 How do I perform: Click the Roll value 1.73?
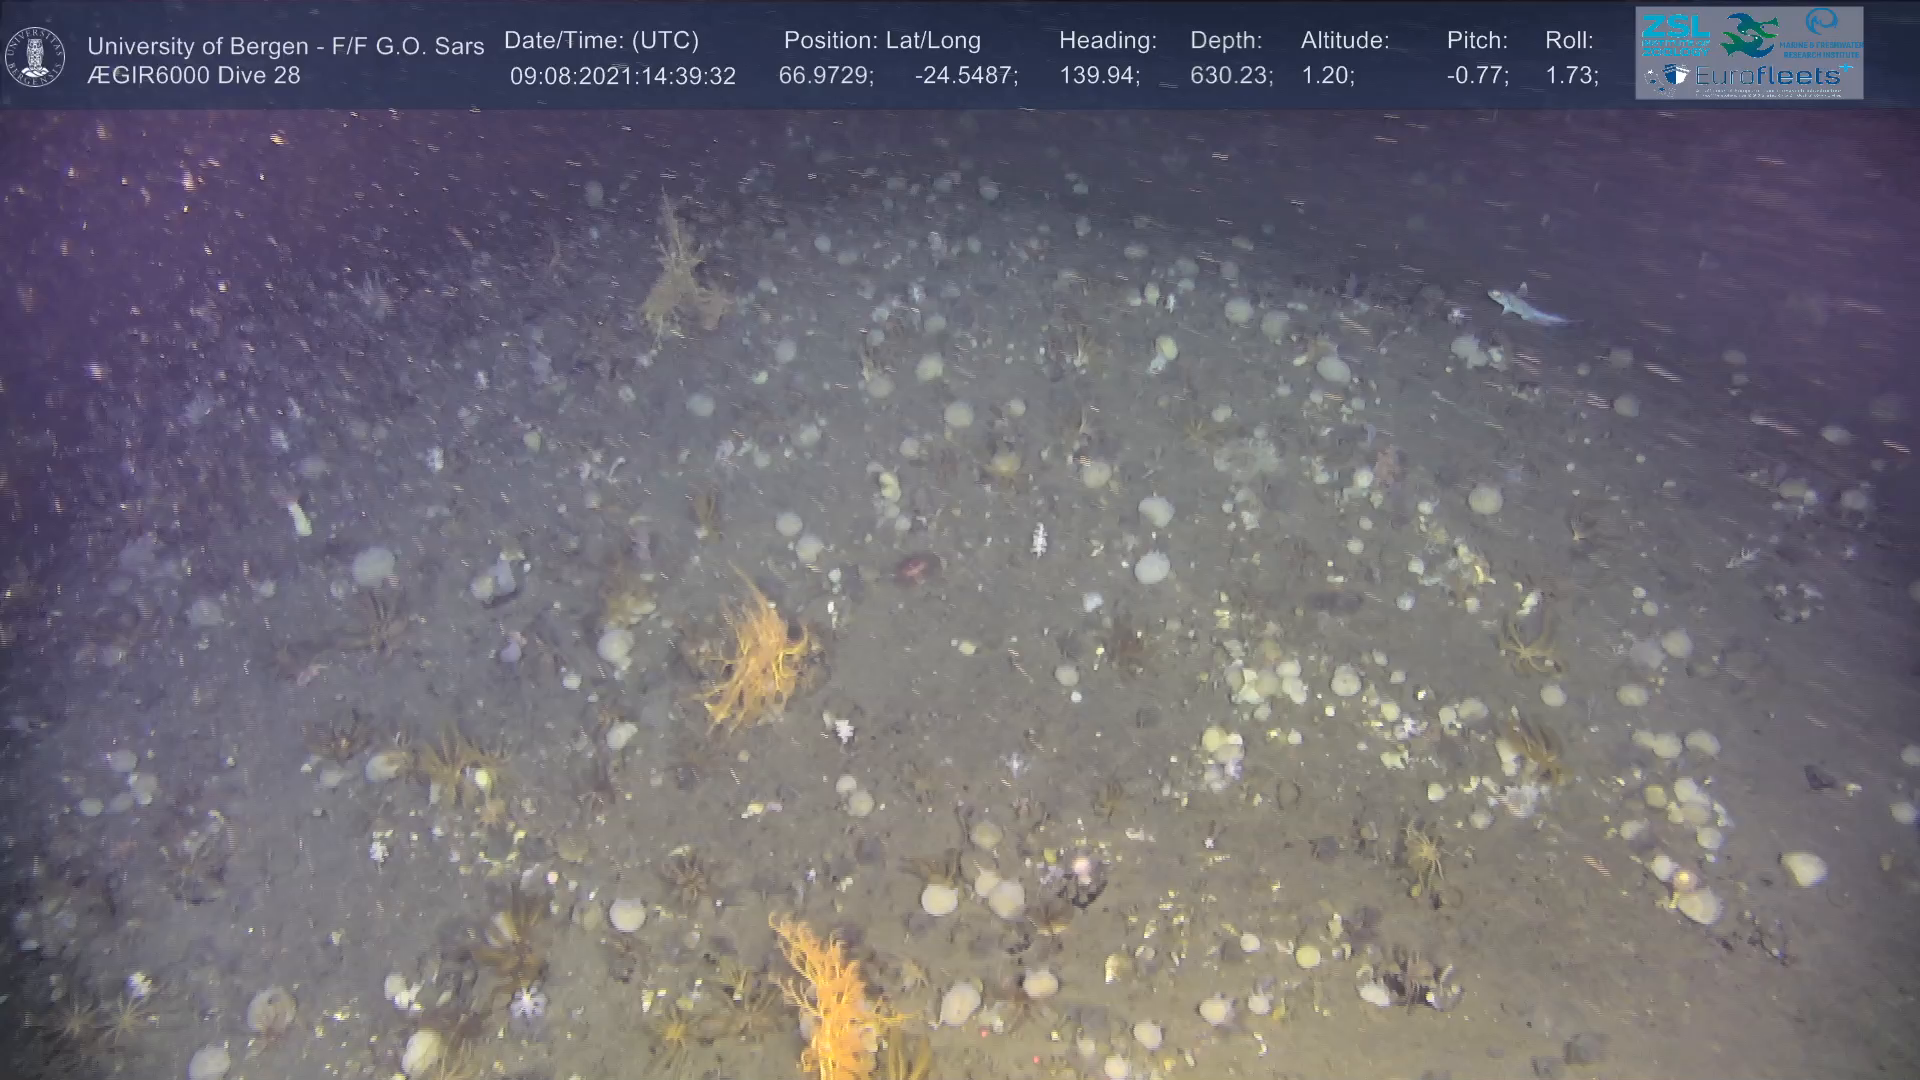pos(1571,76)
